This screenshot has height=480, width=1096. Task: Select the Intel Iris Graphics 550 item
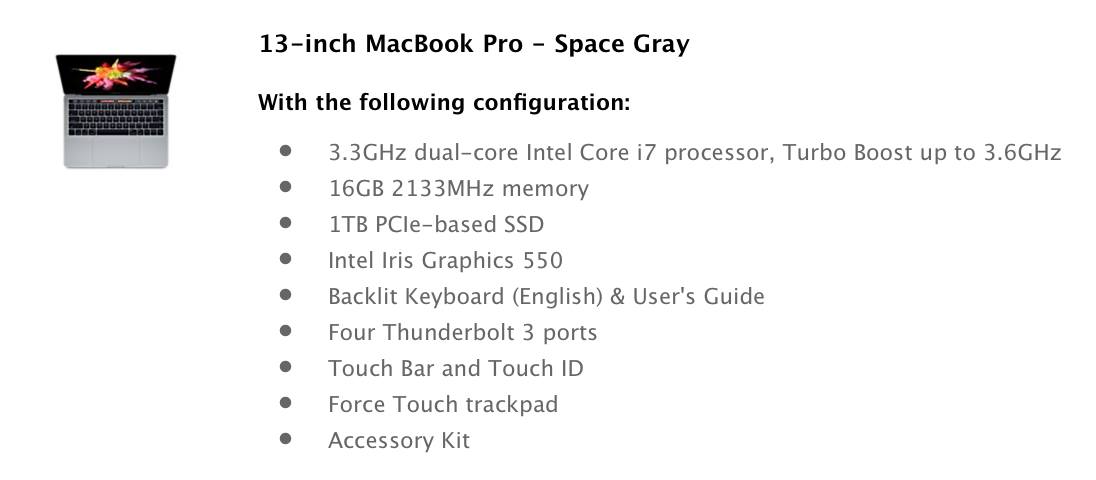point(445,261)
